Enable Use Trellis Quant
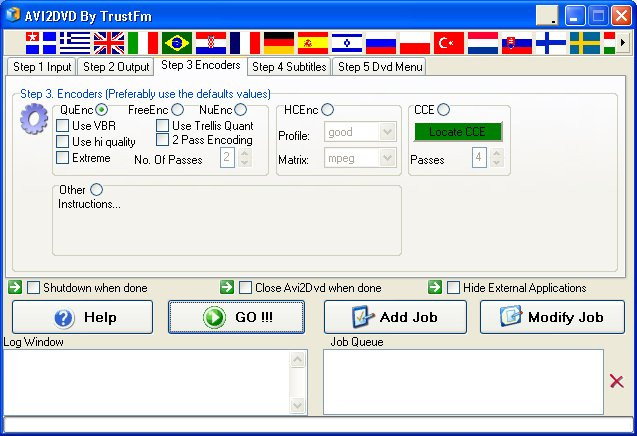Viewport: 637px width, 436px height. pos(162,126)
